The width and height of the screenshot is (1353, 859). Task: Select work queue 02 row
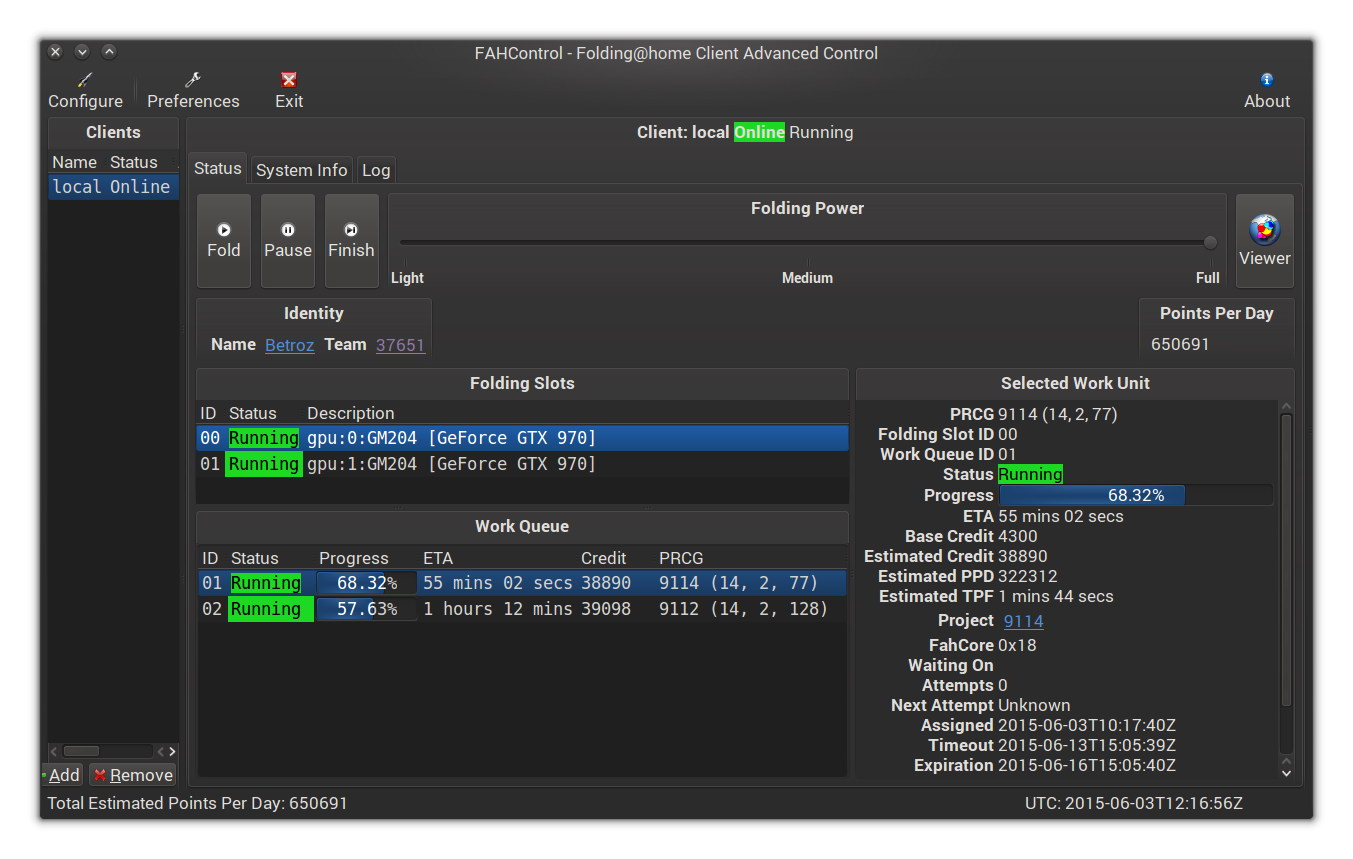(522, 609)
